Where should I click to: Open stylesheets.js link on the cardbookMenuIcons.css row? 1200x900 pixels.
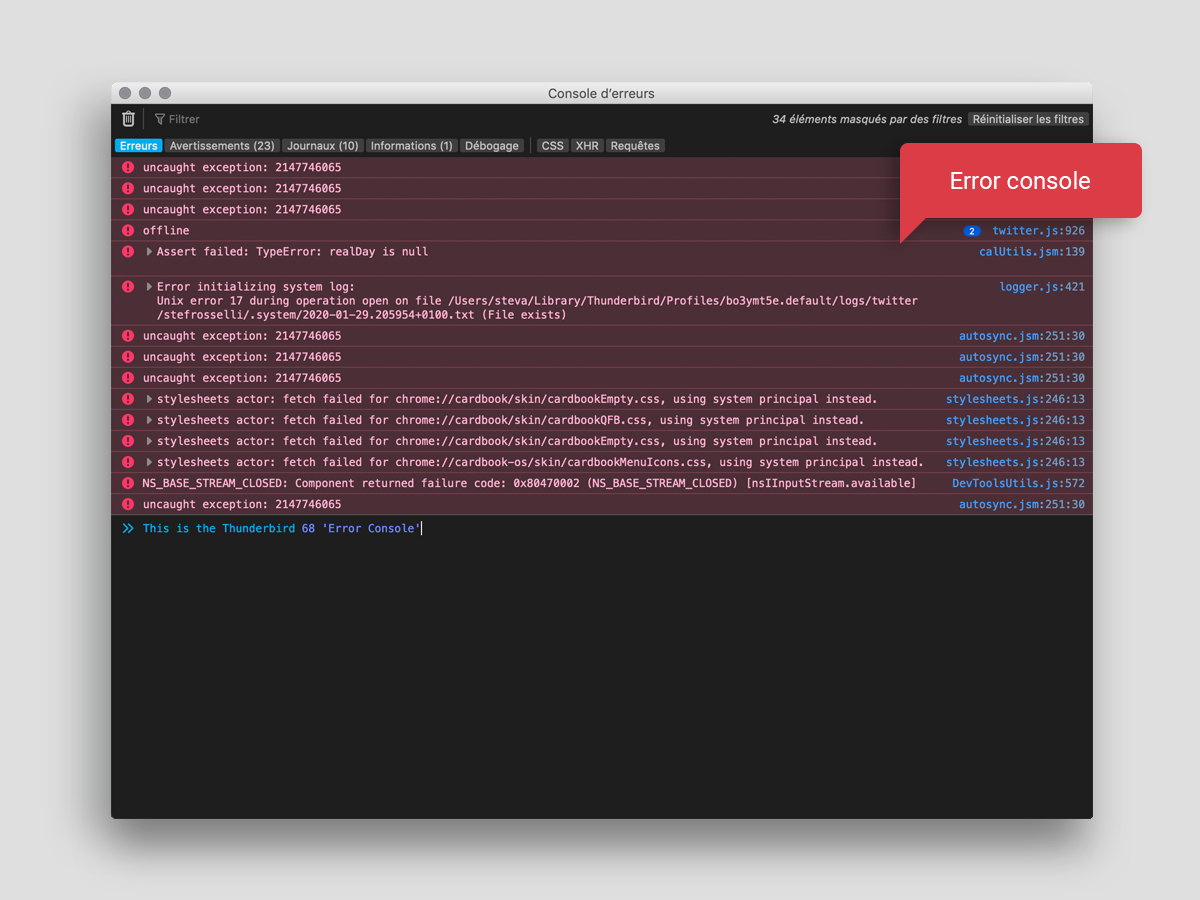pyautogui.click(x=1015, y=462)
